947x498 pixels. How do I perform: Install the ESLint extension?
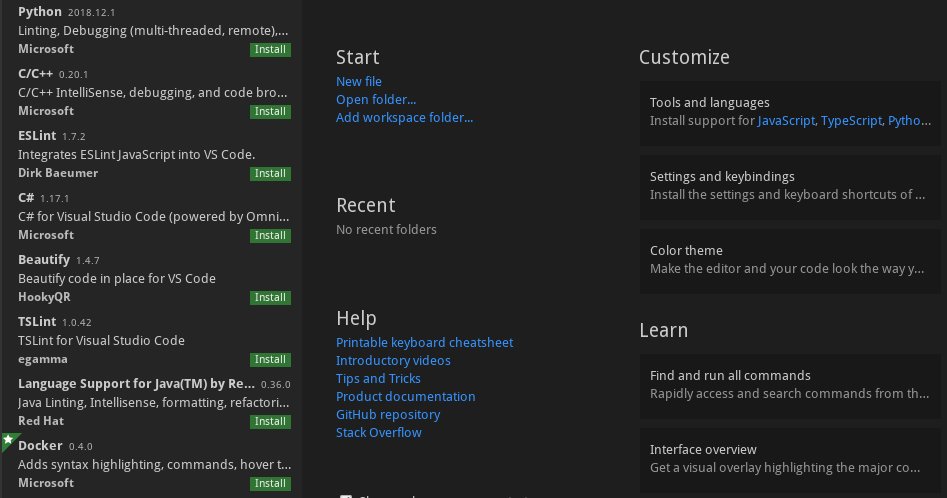(270, 174)
